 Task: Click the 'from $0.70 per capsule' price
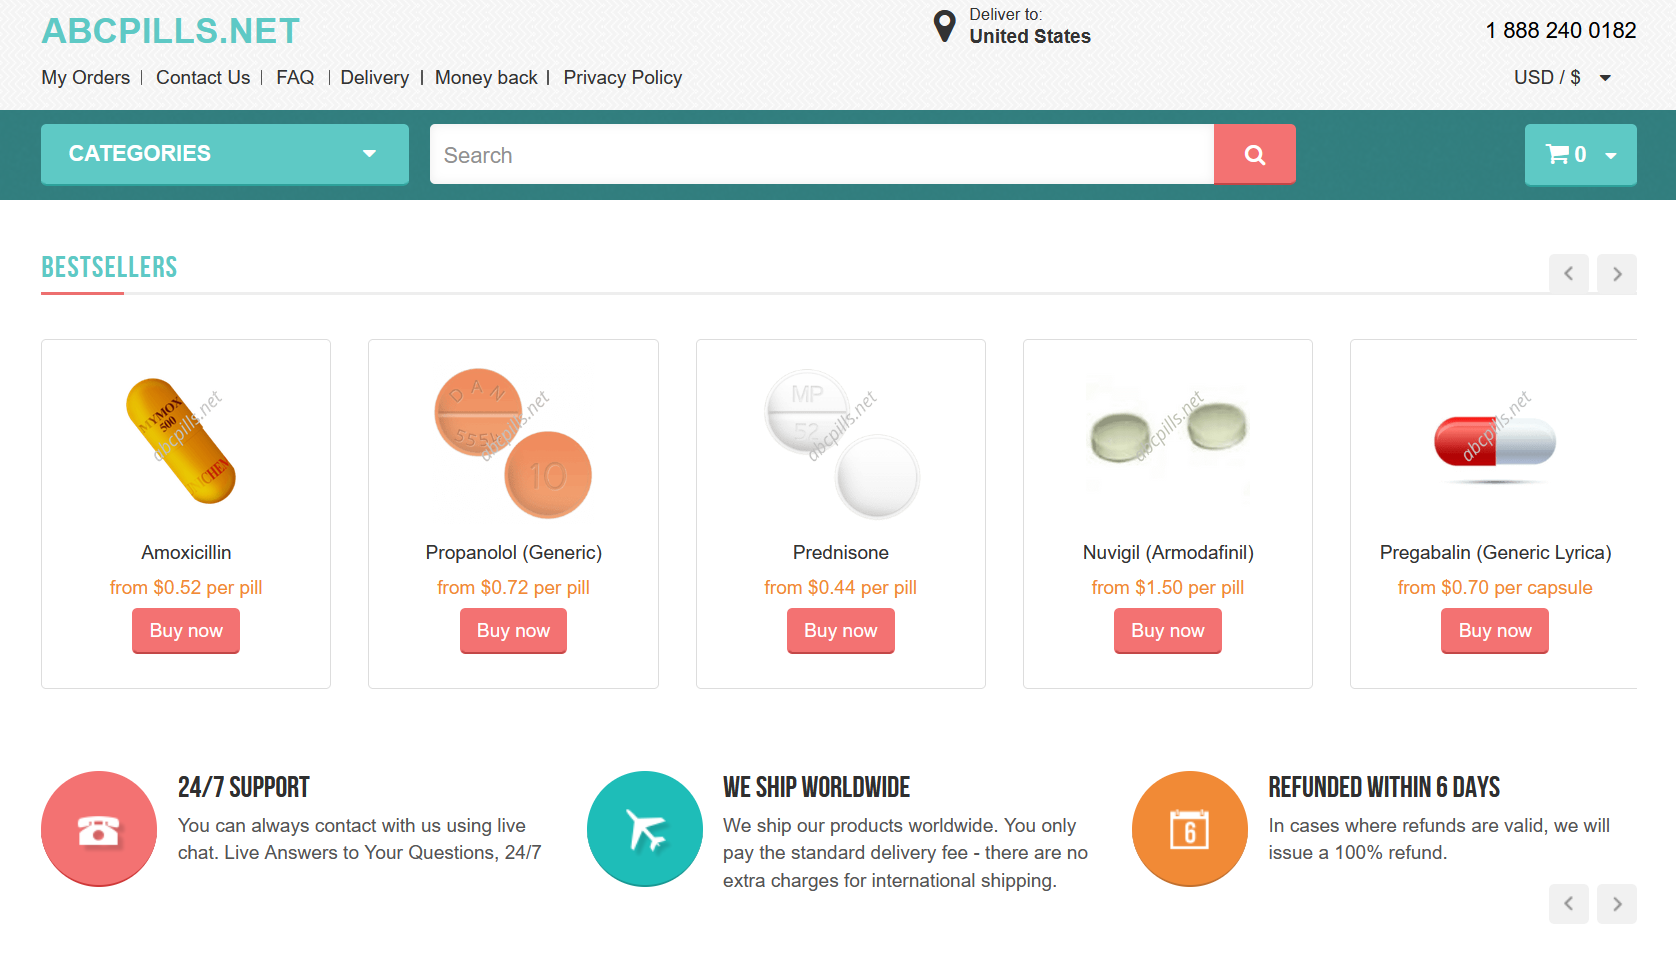click(x=1495, y=588)
